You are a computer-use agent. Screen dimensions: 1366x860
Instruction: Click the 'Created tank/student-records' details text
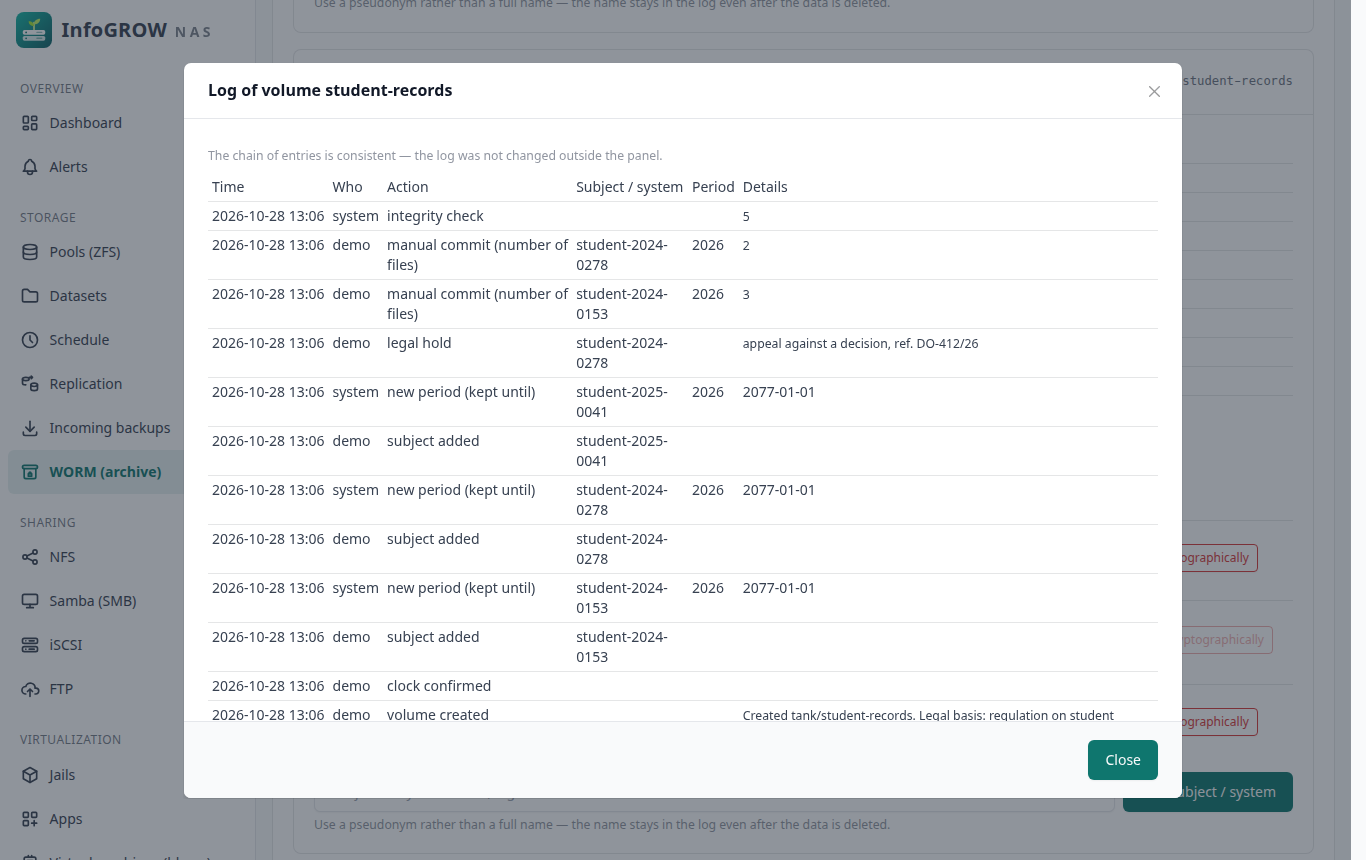(928, 715)
